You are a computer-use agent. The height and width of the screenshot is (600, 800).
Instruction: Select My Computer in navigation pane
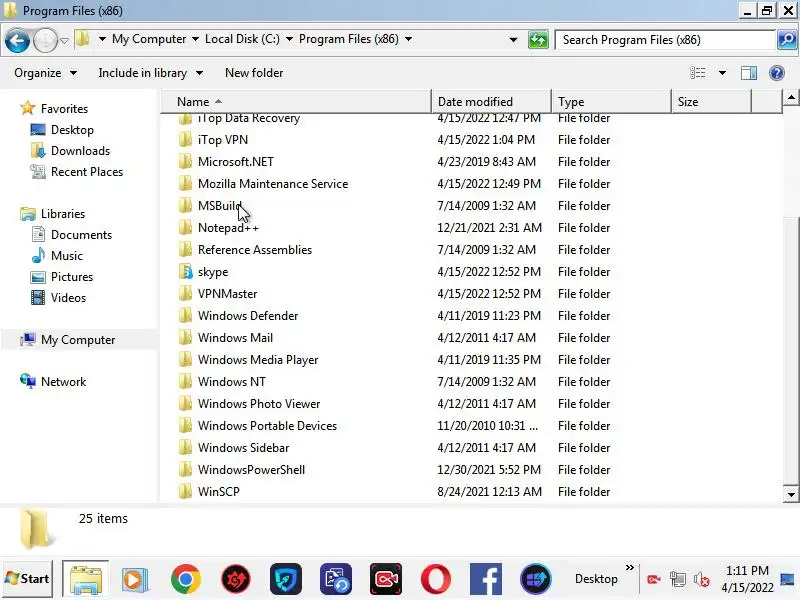pos(78,340)
